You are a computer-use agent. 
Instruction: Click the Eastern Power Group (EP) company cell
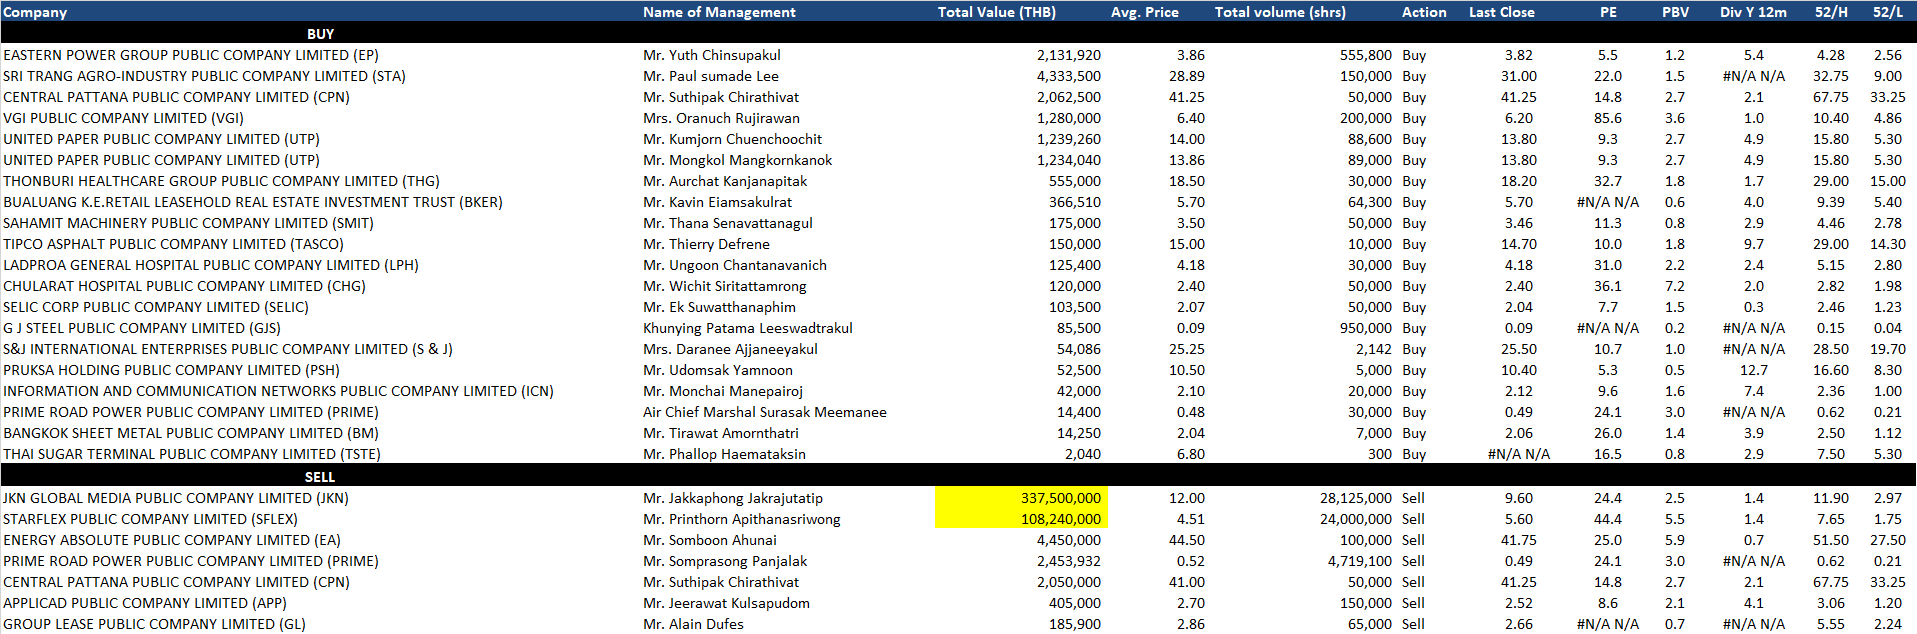(191, 55)
